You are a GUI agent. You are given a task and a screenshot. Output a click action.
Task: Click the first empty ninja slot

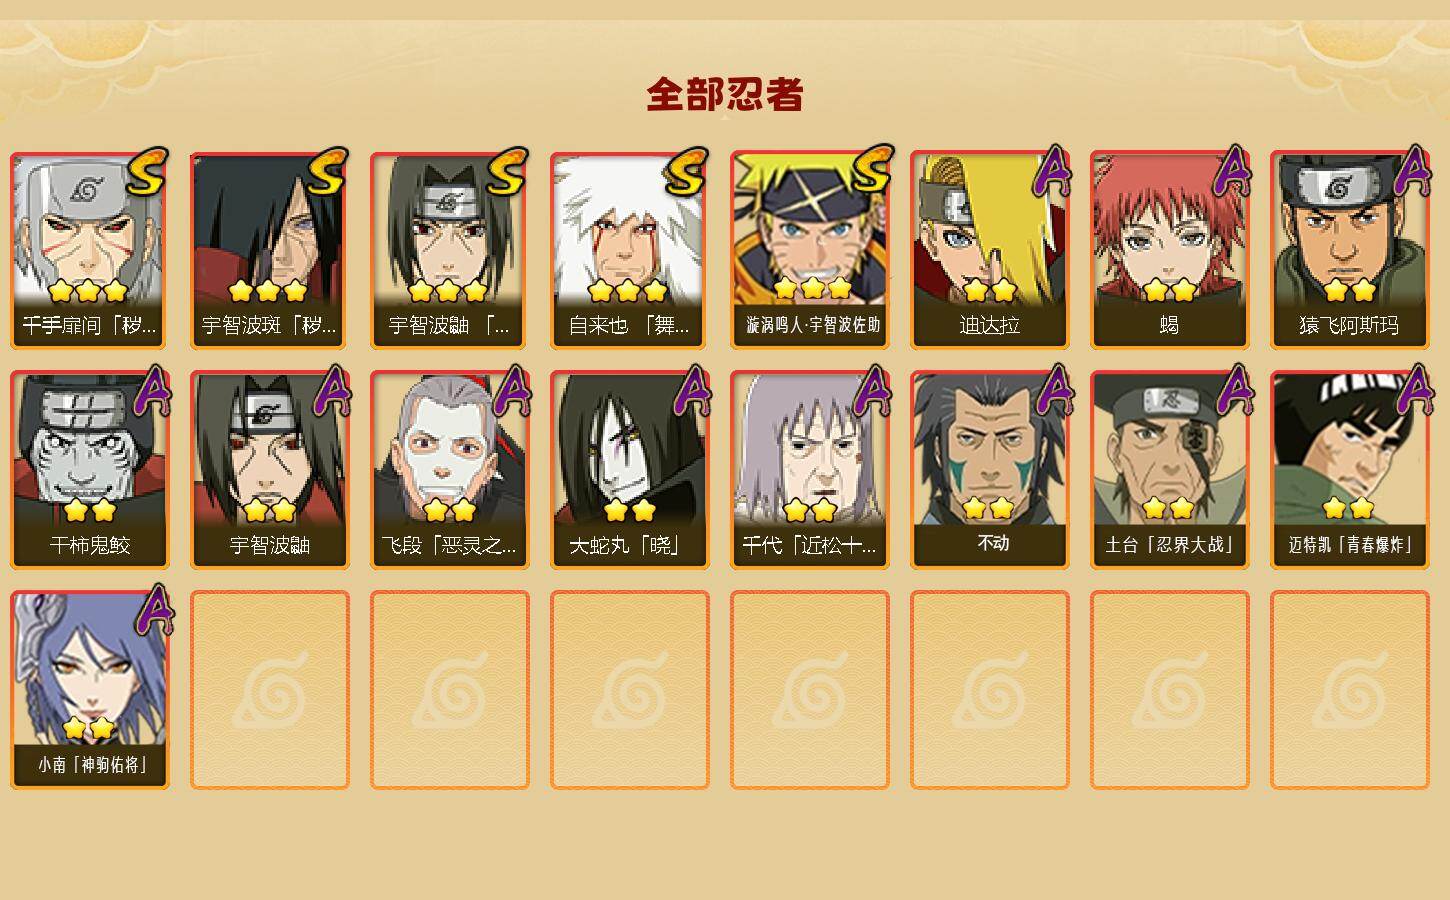[x=269, y=690]
